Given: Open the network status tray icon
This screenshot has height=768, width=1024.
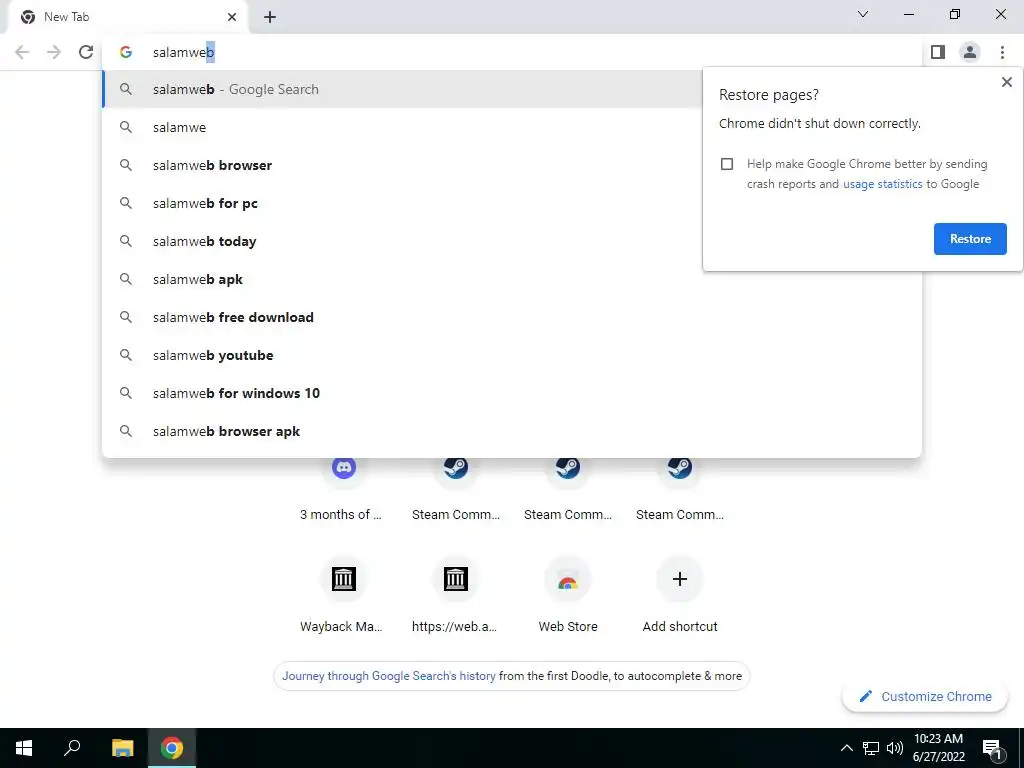Looking at the screenshot, I should (x=871, y=748).
